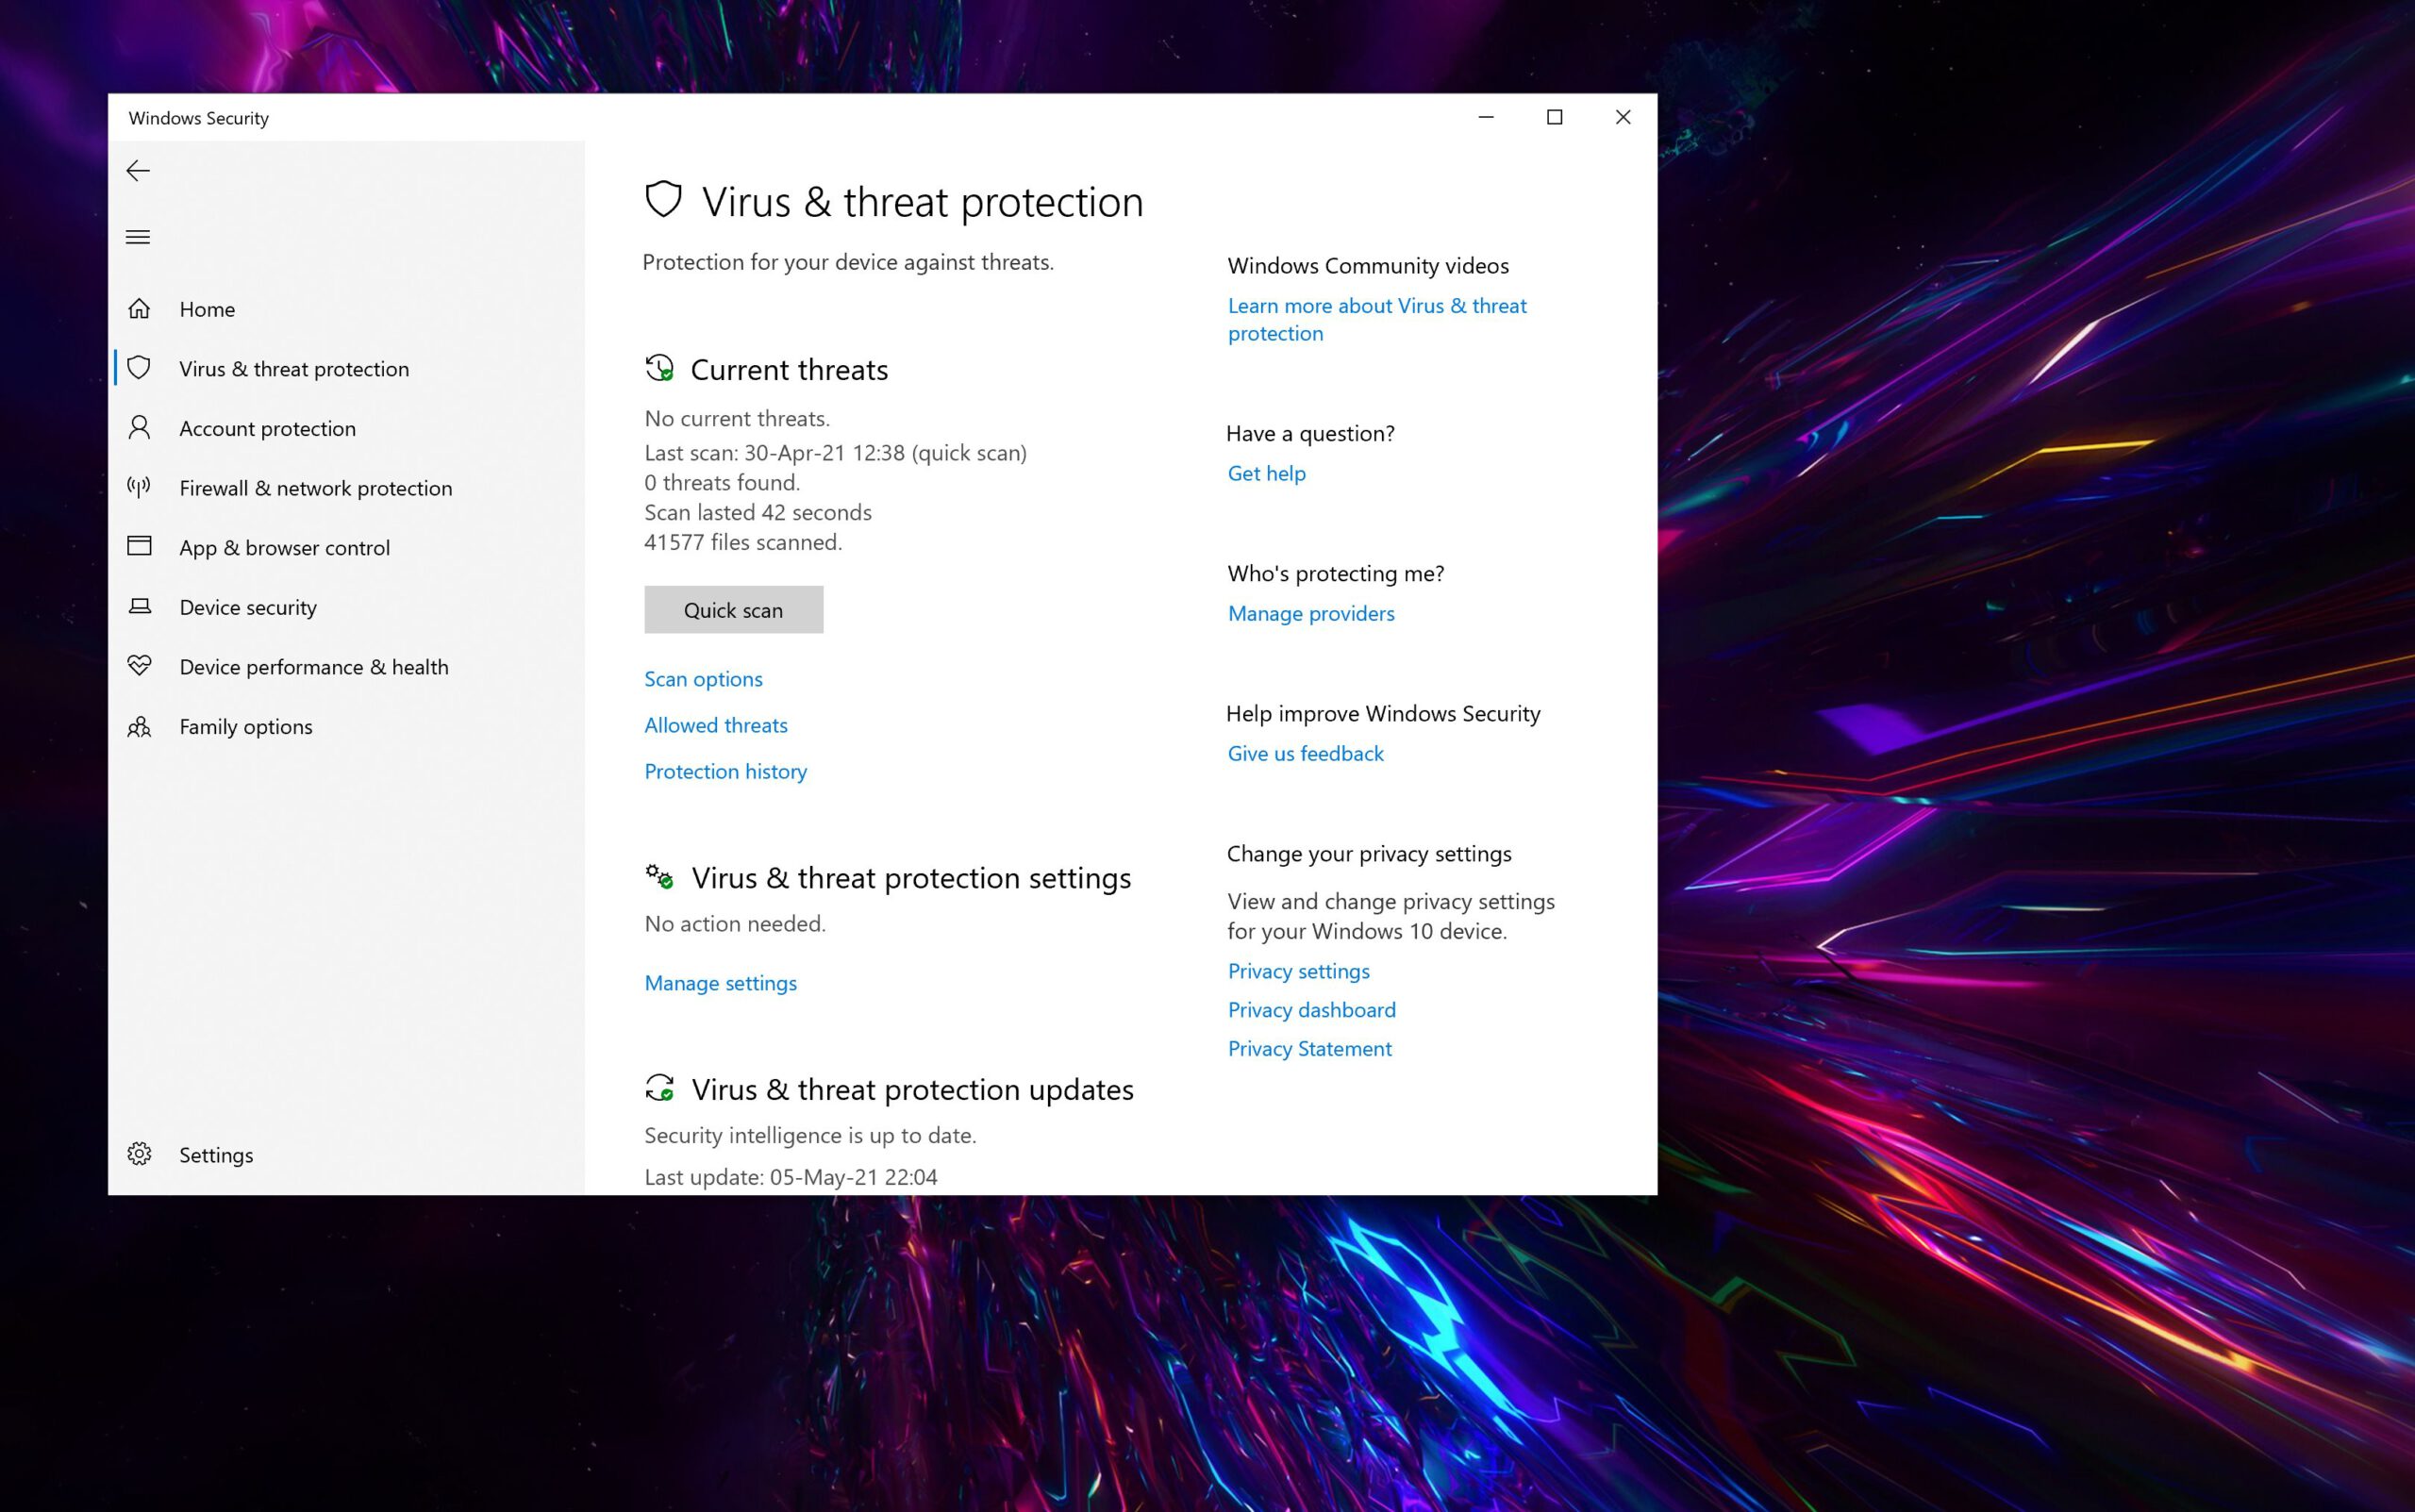
Task: Click the Family options people icon
Action: pyautogui.click(x=139, y=726)
